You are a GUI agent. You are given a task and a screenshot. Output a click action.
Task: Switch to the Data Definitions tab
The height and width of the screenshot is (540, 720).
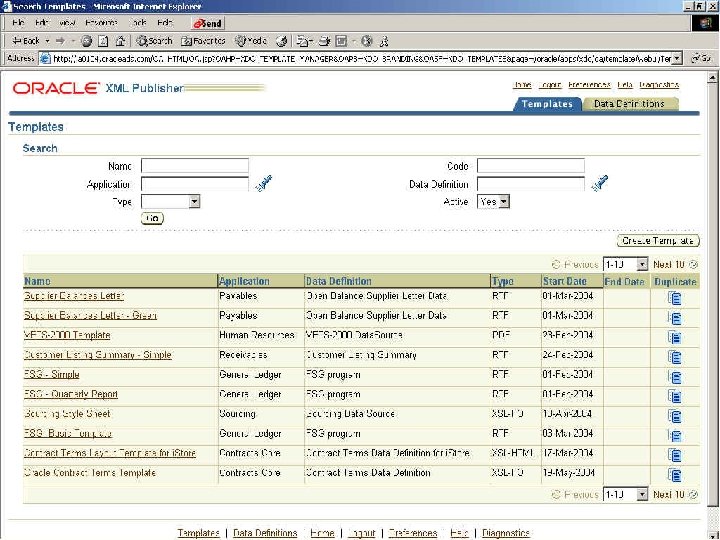[x=629, y=104]
